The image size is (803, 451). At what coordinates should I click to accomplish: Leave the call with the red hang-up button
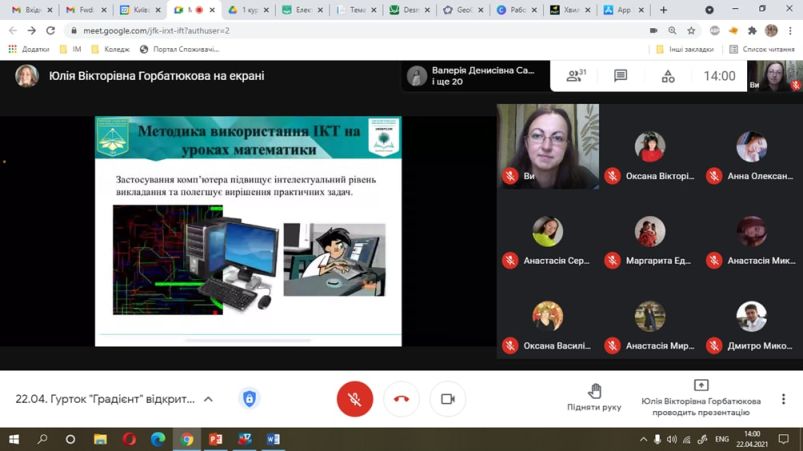402,399
